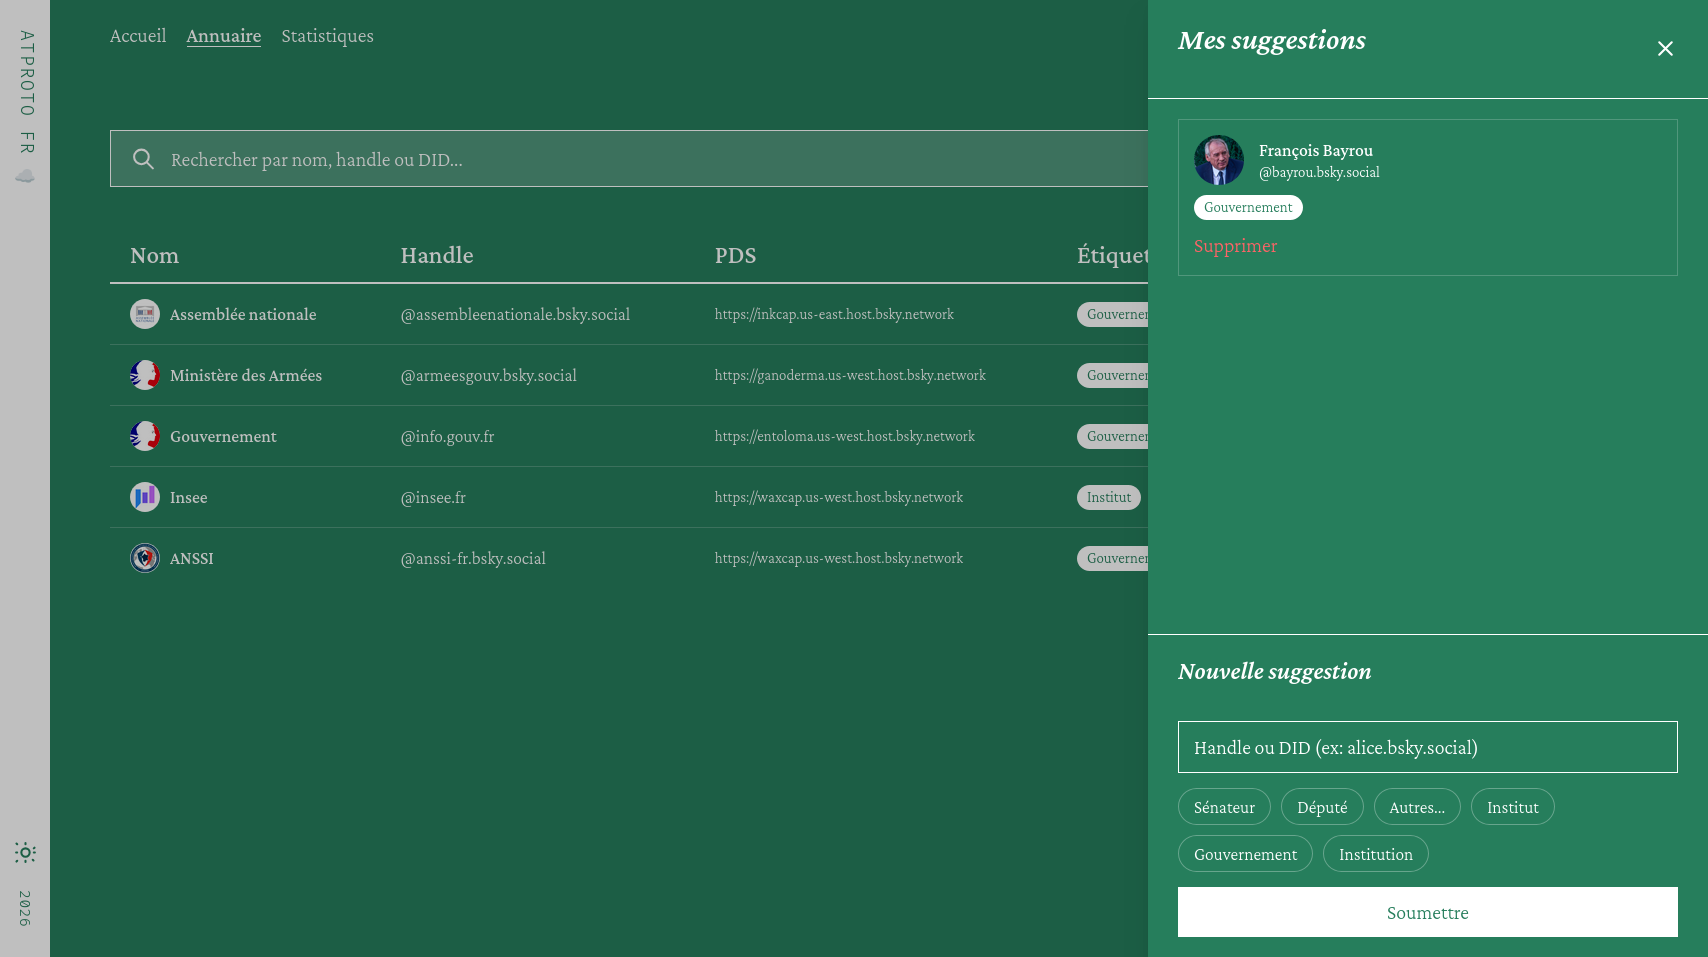This screenshot has height=957, width=1708.
Task: Select the Député category chip
Action: click(x=1322, y=807)
